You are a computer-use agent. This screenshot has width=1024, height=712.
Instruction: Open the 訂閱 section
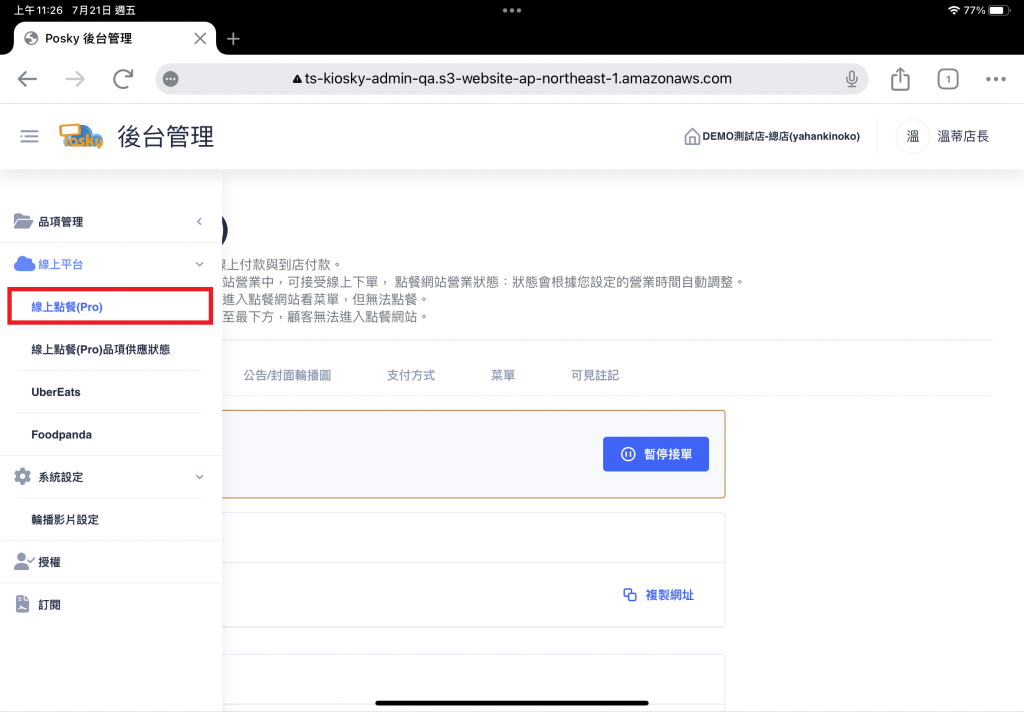[49, 604]
